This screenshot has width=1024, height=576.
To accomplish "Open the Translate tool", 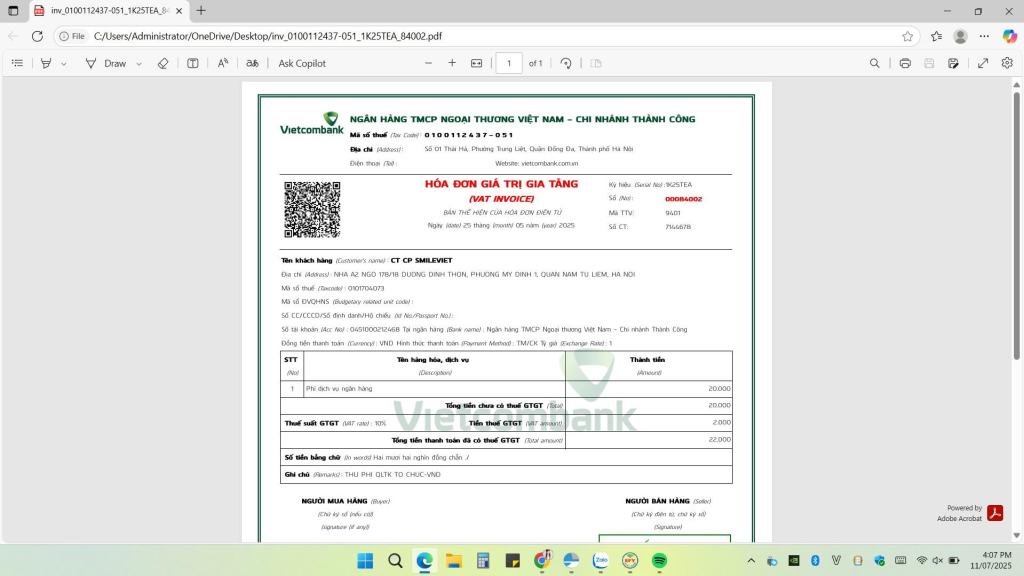I will (x=252, y=63).
